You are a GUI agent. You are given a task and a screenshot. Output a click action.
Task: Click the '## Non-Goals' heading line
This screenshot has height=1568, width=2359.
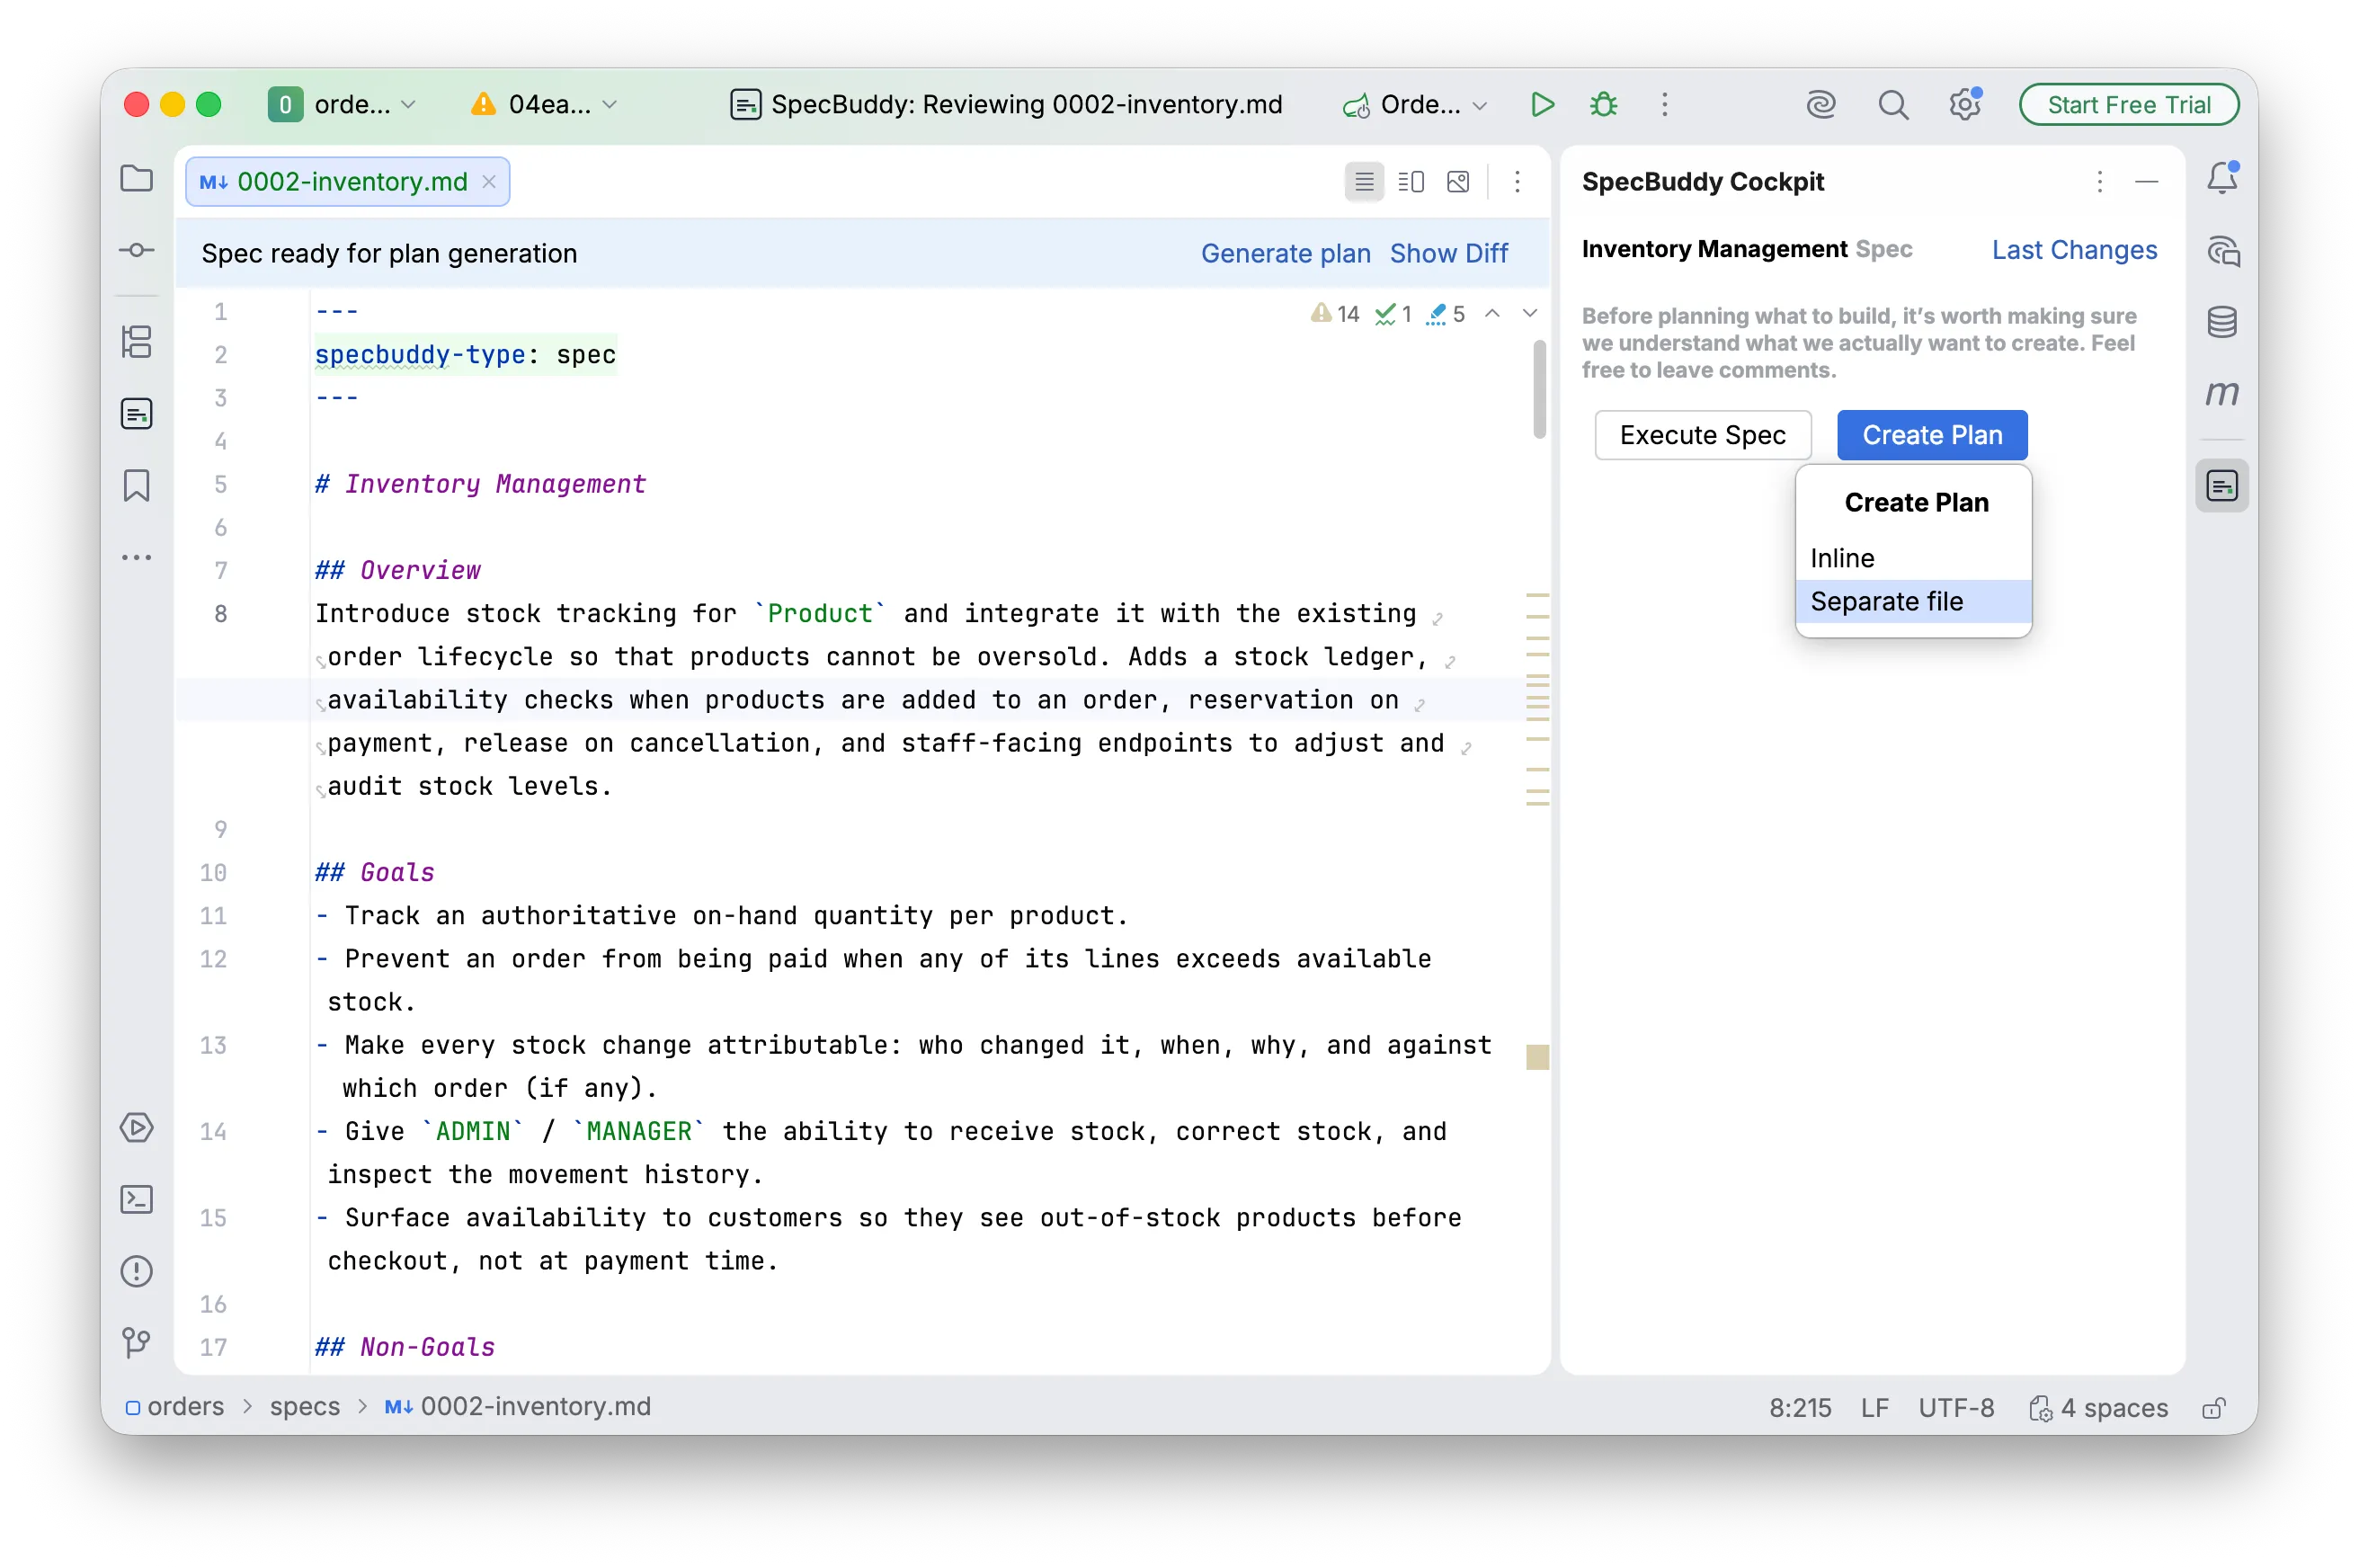[x=405, y=1347]
